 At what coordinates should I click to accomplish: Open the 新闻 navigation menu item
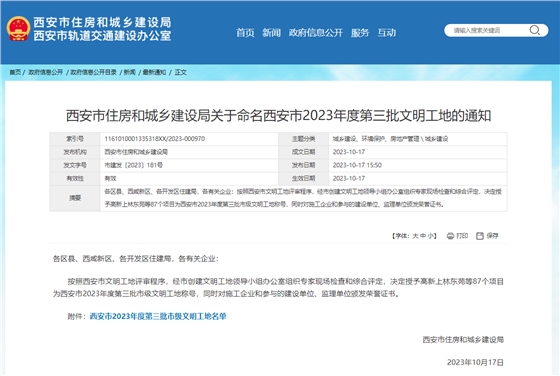pyautogui.click(x=271, y=33)
